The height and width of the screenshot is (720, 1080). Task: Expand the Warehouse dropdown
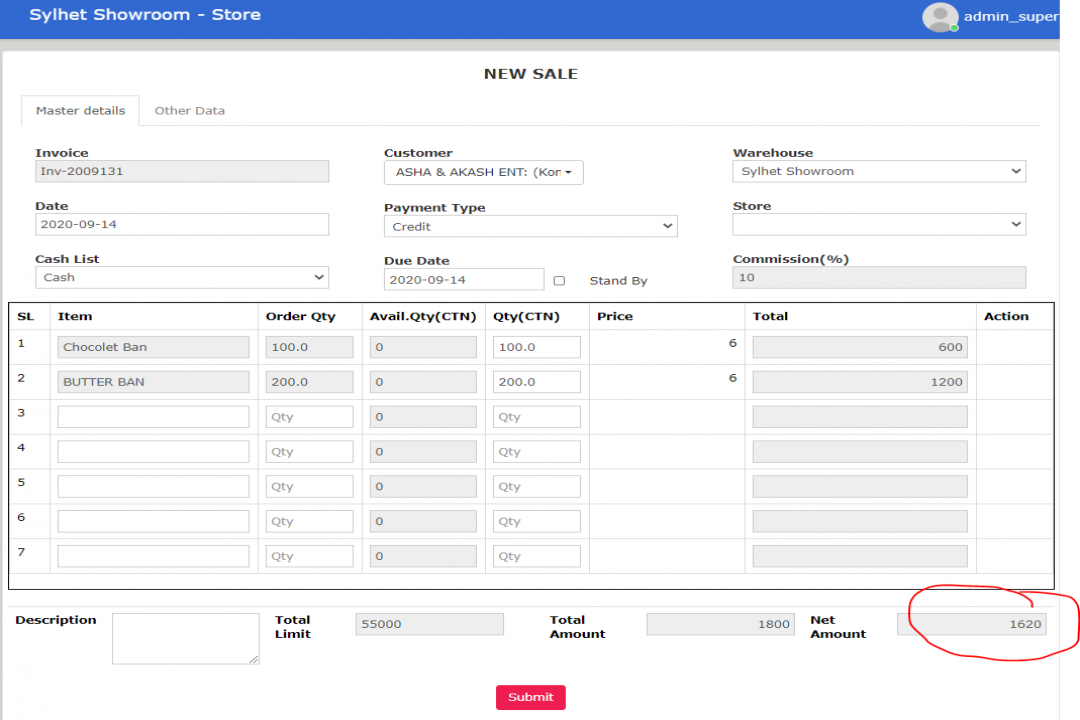pyautogui.click(x=879, y=172)
